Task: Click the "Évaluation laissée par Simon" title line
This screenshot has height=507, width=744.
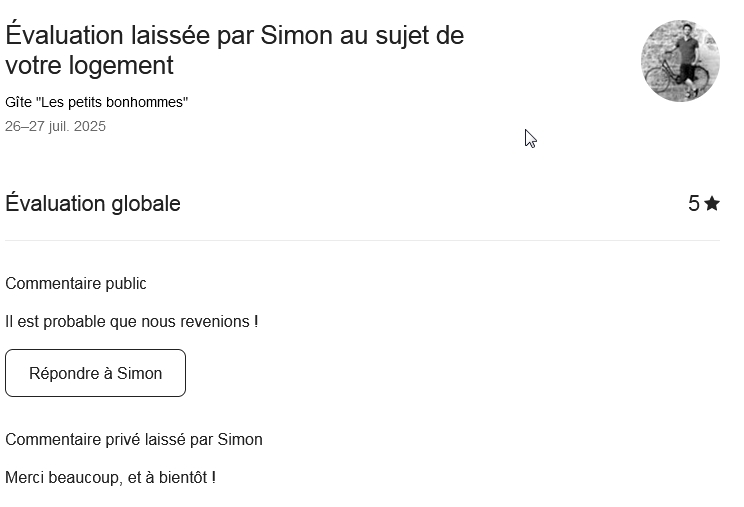Action: (x=234, y=36)
